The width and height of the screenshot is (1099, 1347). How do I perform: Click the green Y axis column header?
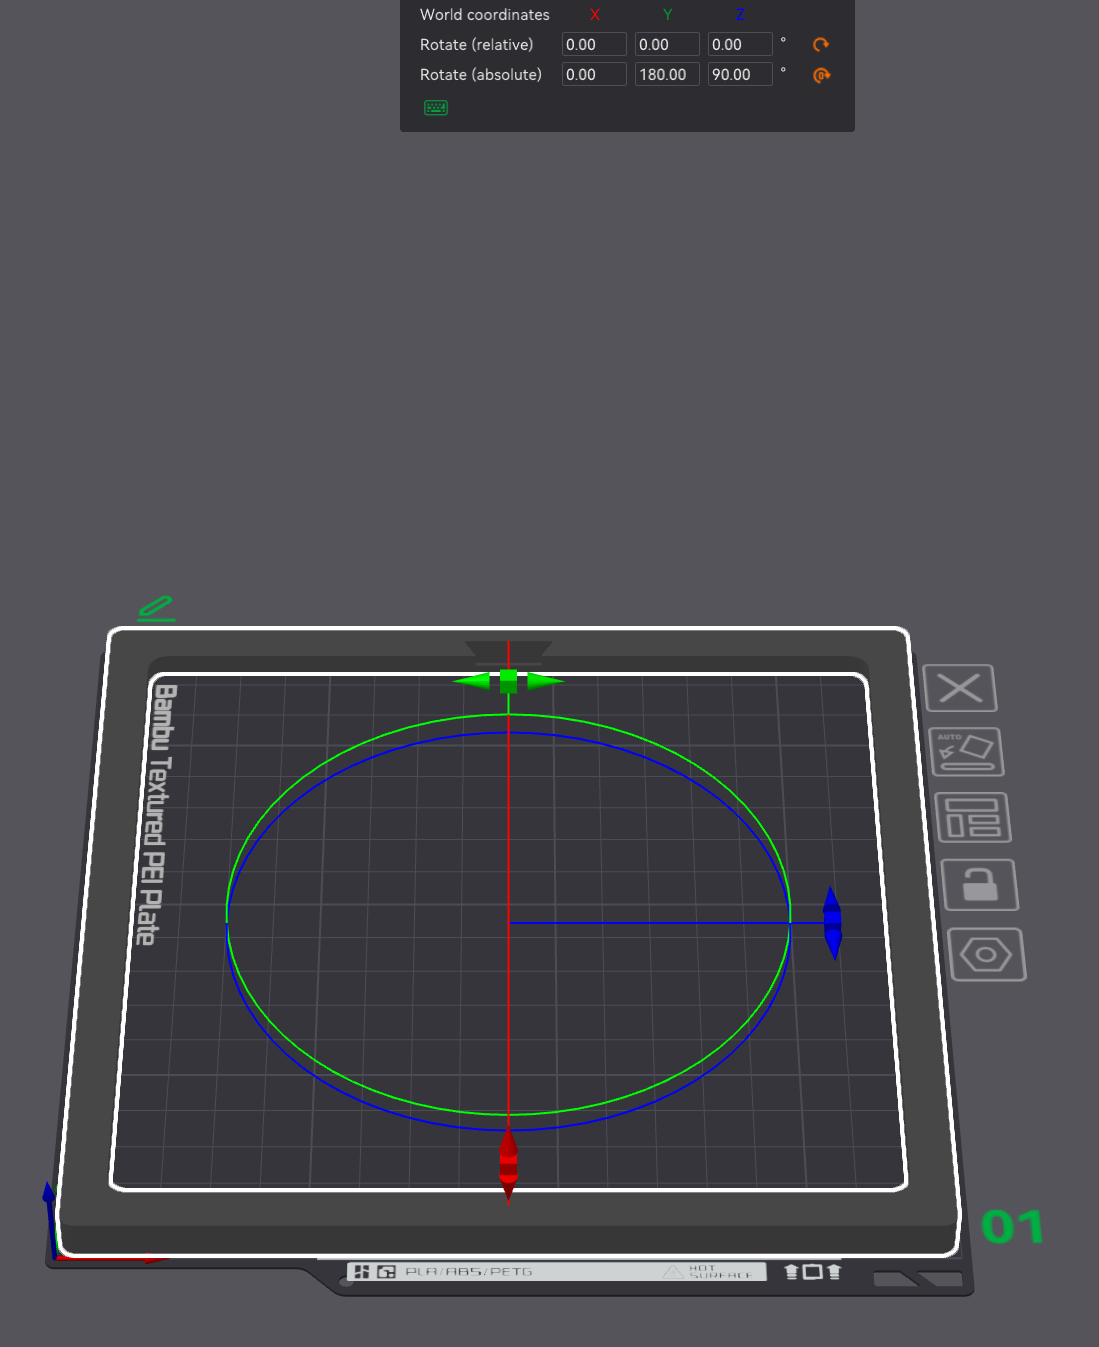tap(667, 15)
